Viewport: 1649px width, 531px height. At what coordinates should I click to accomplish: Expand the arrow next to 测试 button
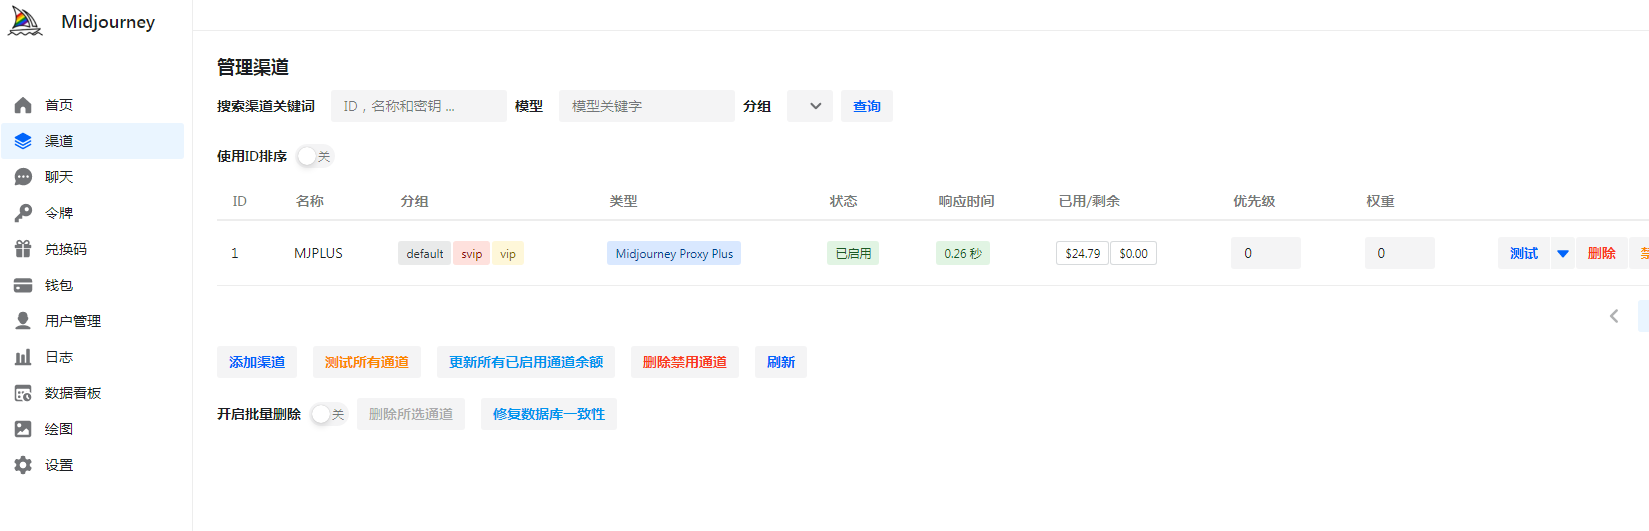point(1562,254)
